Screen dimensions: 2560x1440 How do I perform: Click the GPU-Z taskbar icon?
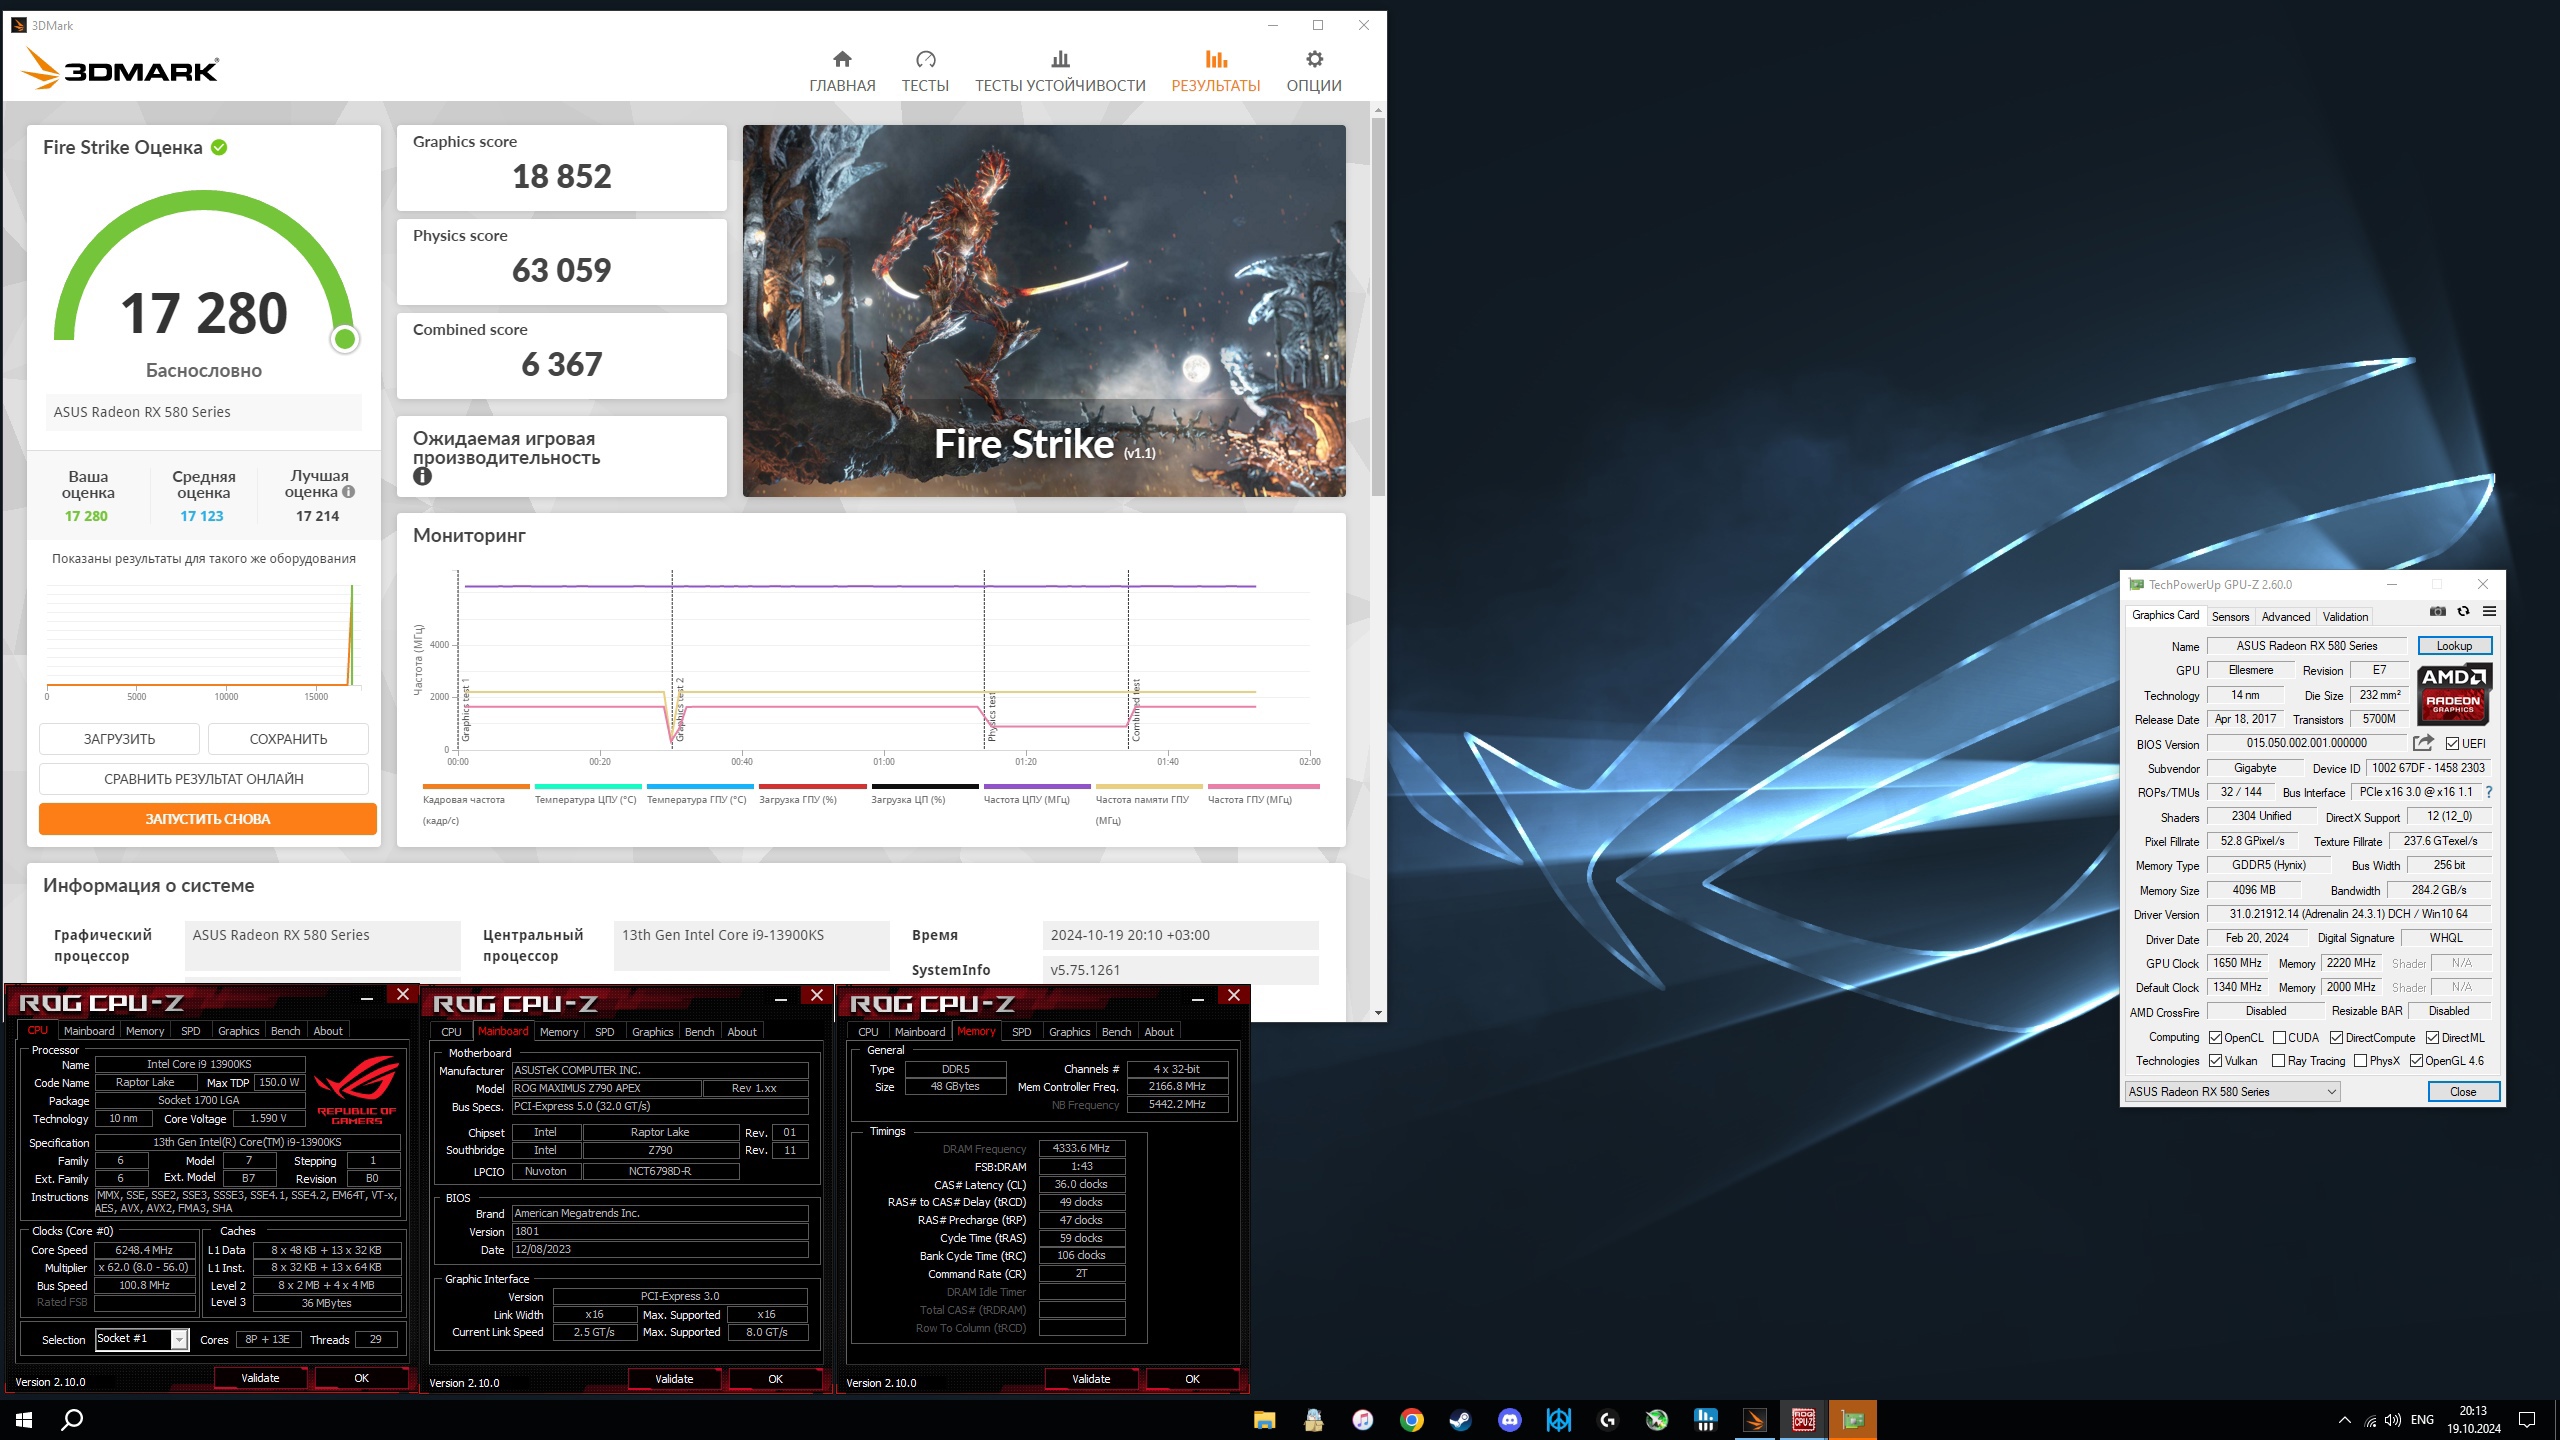pos(1852,1420)
